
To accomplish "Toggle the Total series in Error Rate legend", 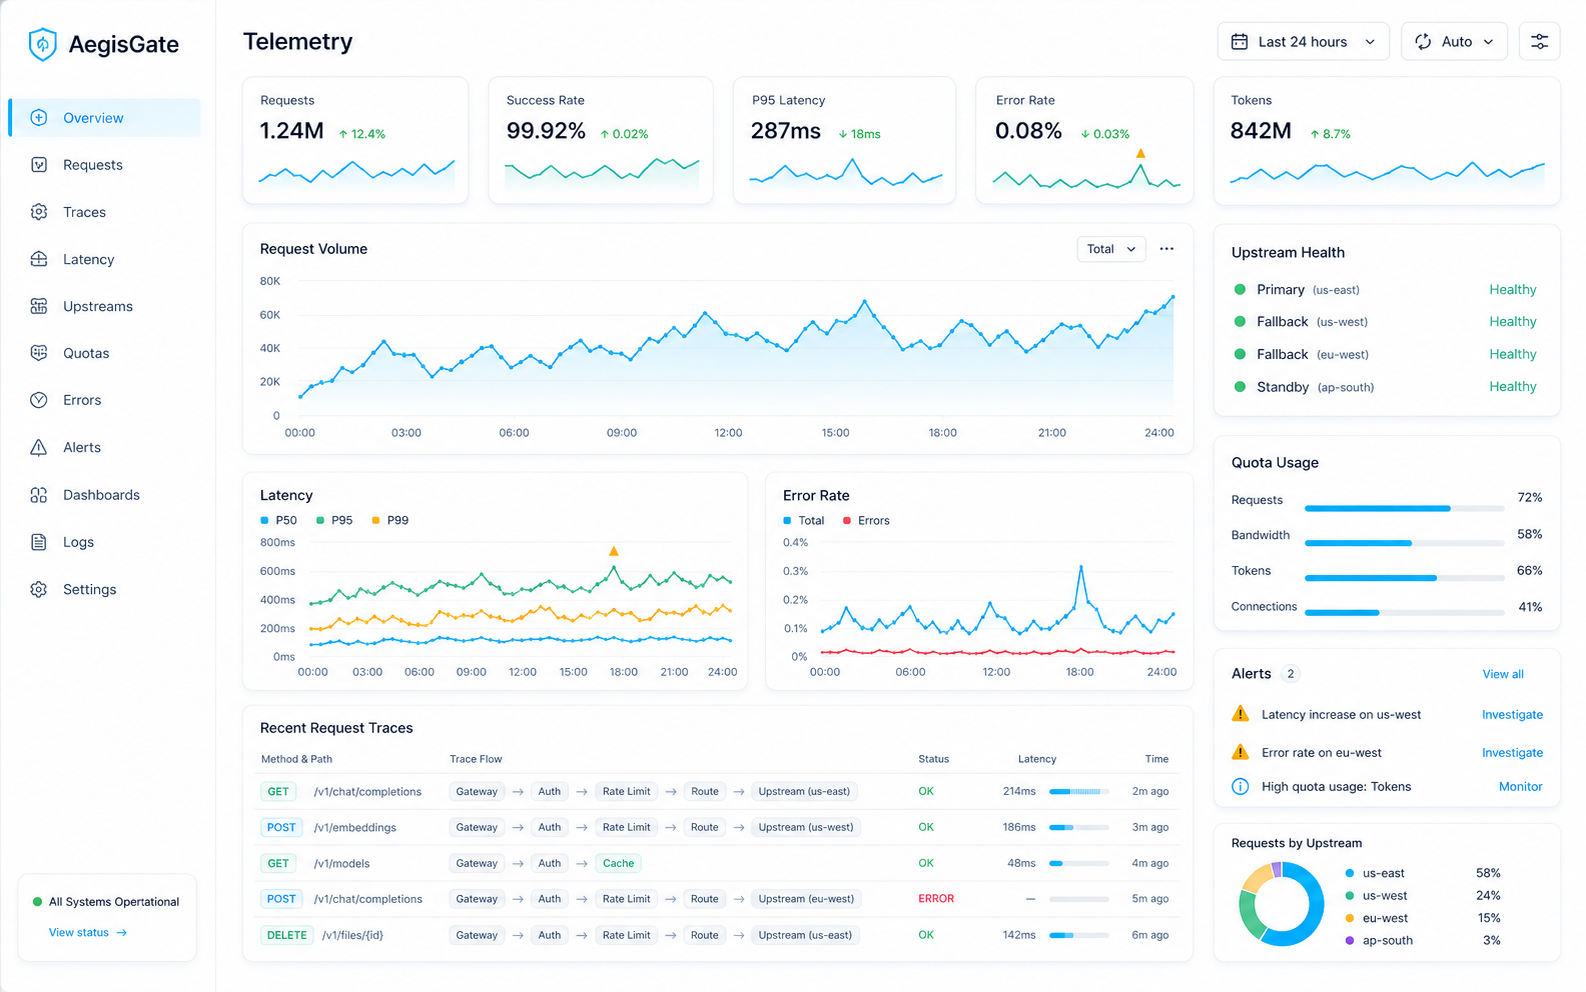I will [804, 520].
